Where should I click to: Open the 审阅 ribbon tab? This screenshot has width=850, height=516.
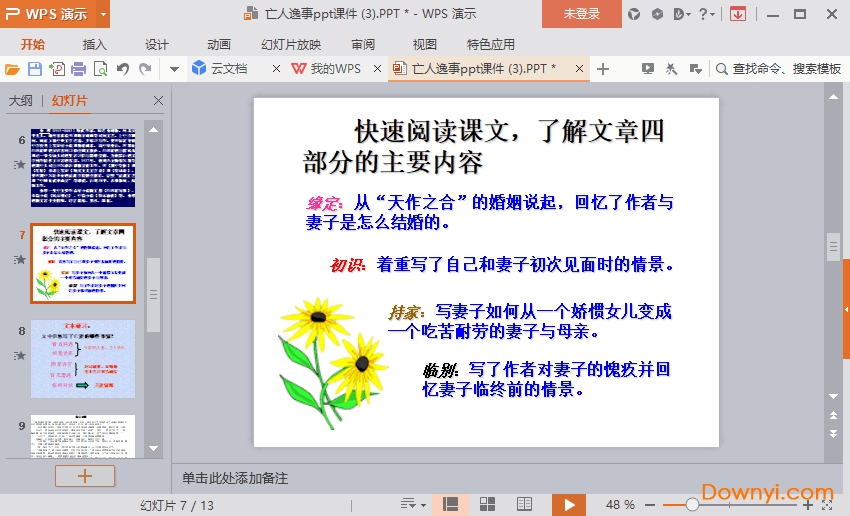tap(363, 44)
